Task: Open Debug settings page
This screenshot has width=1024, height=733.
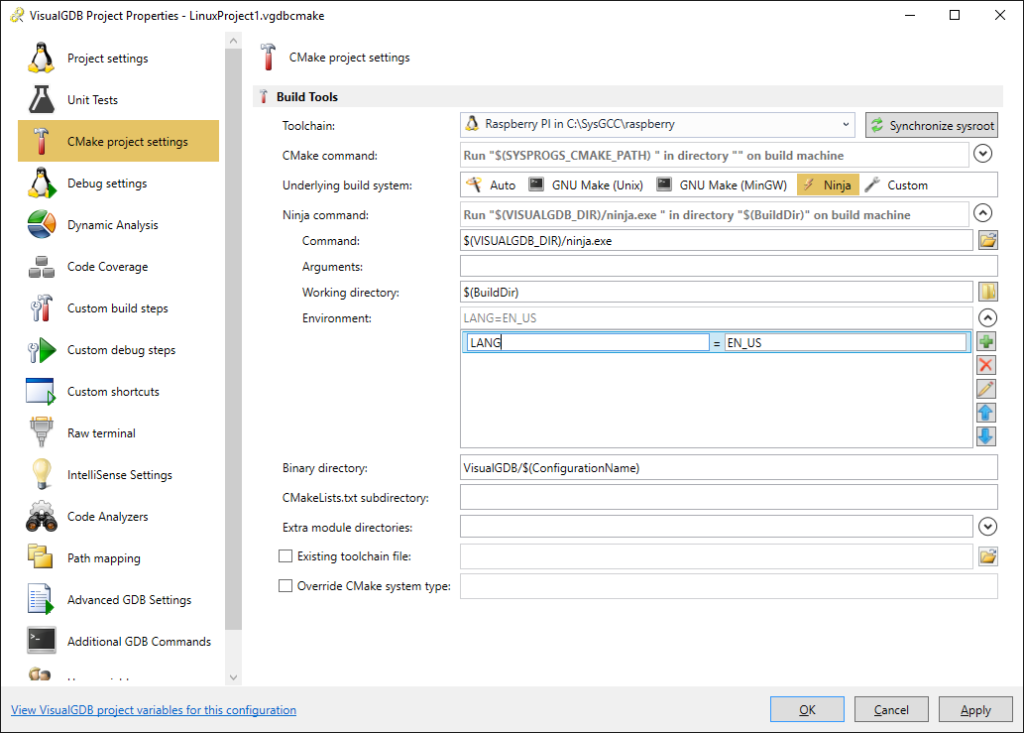Action: click(x=107, y=183)
